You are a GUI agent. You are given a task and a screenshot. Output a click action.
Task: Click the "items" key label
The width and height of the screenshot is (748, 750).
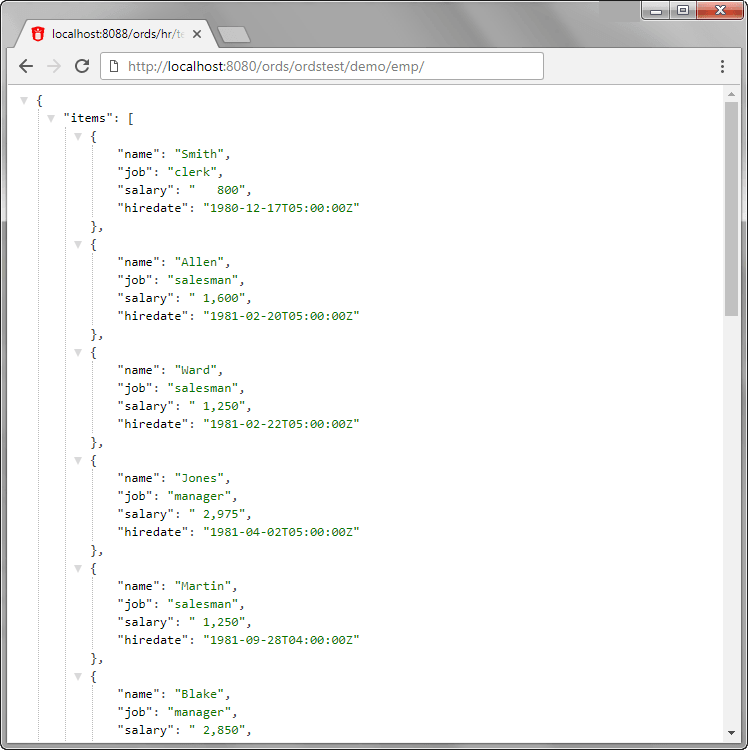point(88,118)
